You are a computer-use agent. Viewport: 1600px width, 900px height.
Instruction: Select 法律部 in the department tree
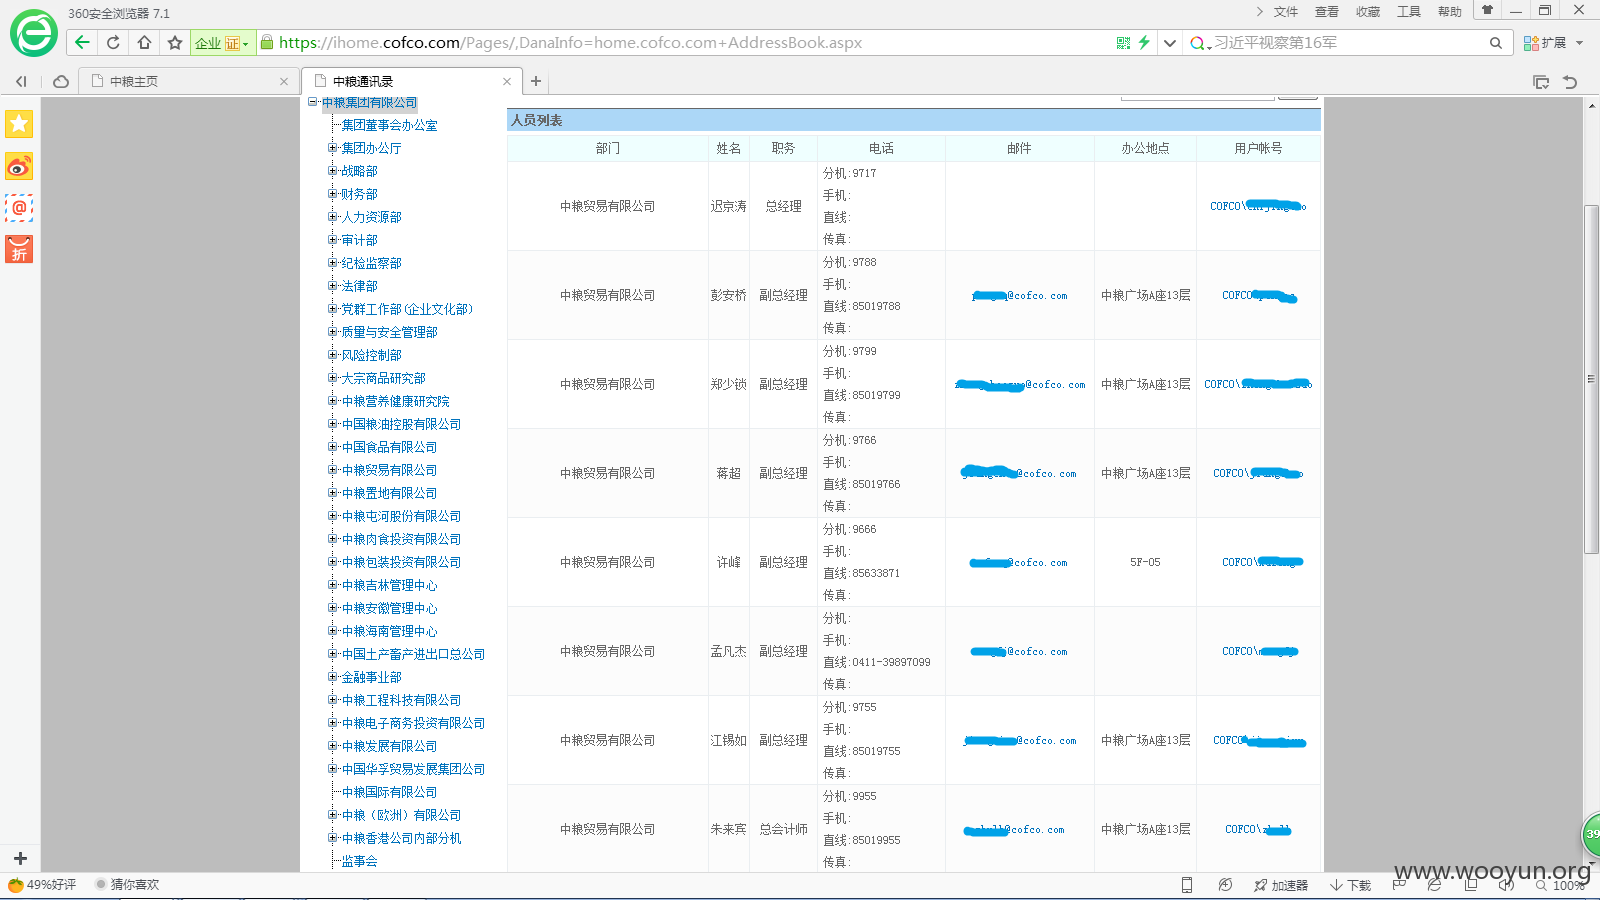[359, 286]
